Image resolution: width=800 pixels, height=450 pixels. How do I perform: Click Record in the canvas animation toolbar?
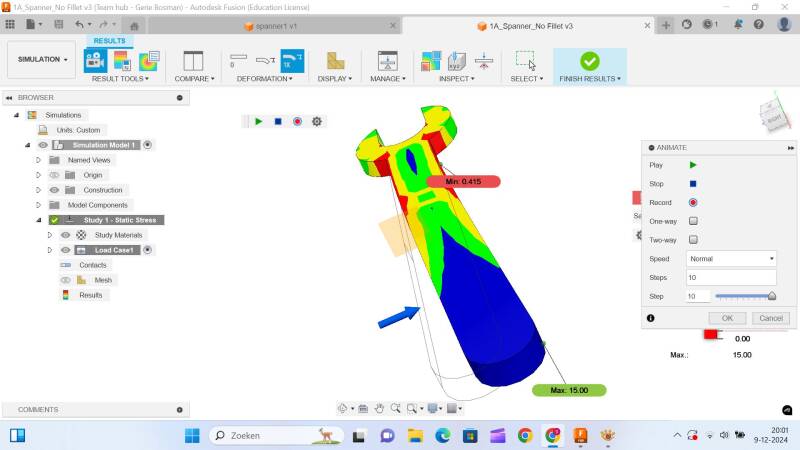pos(297,121)
